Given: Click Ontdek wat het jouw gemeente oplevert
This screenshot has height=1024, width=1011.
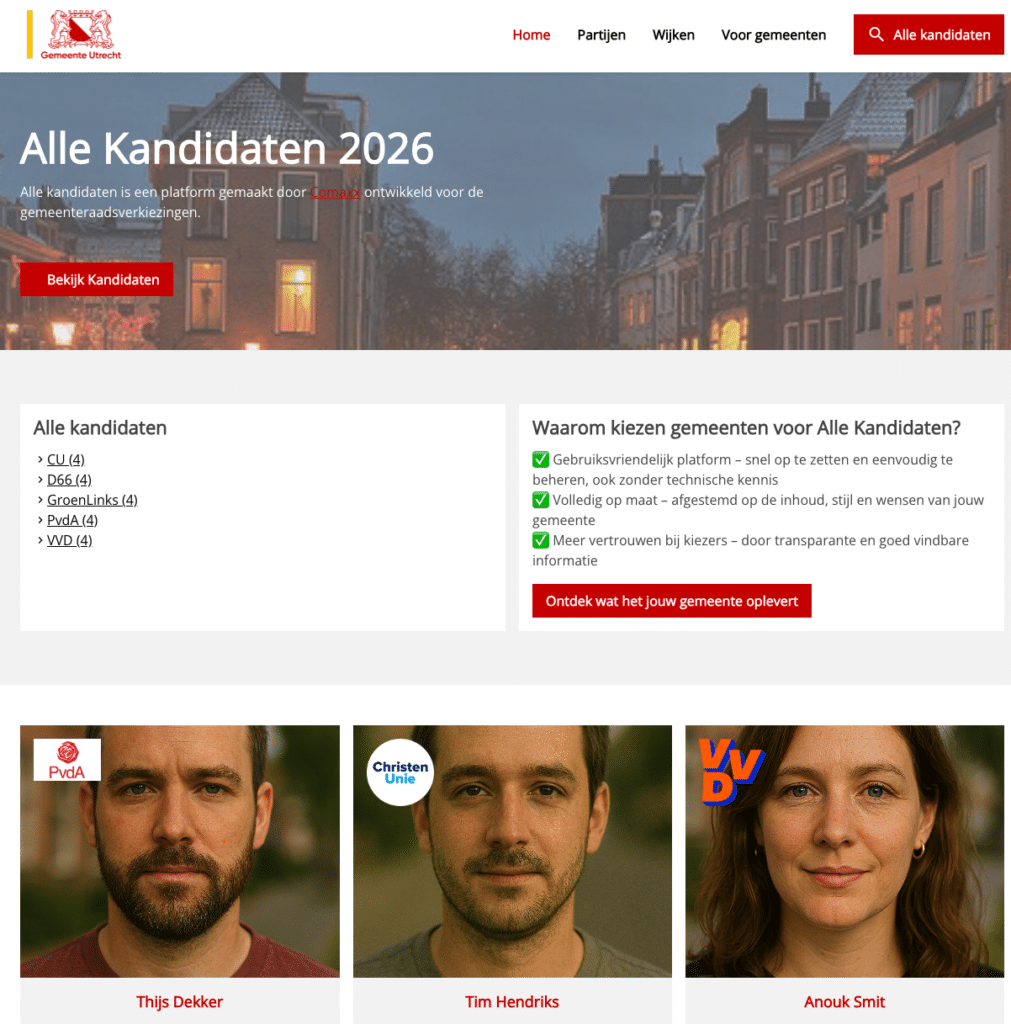Looking at the screenshot, I should 671,601.
